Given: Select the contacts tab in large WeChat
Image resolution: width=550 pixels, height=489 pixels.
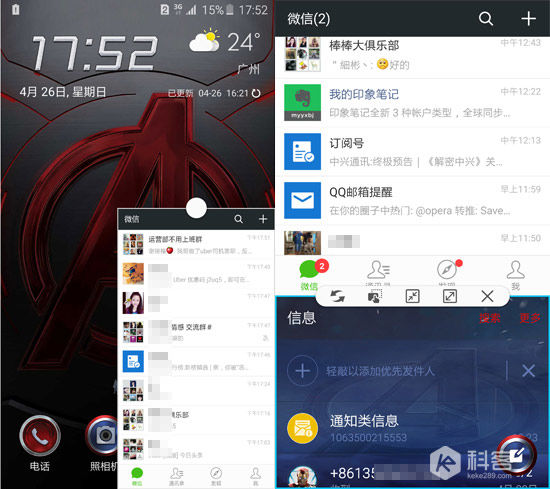Looking at the screenshot, I should (378, 274).
